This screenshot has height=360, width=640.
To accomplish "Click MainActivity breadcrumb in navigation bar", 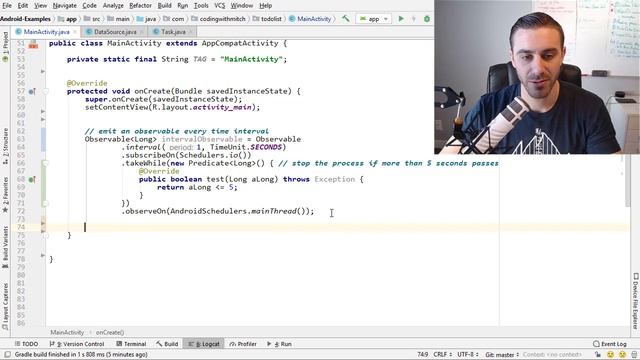I will pyautogui.click(x=310, y=19).
